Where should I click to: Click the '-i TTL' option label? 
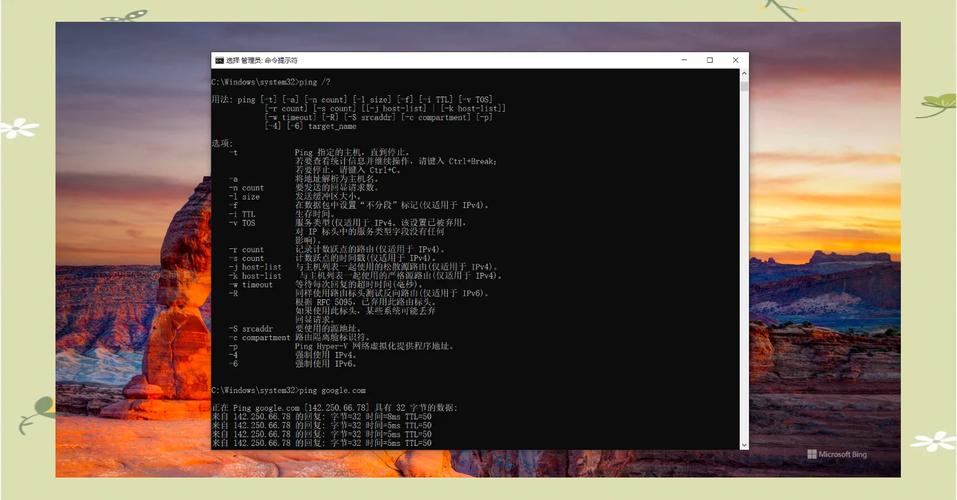(x=242, y=214)
